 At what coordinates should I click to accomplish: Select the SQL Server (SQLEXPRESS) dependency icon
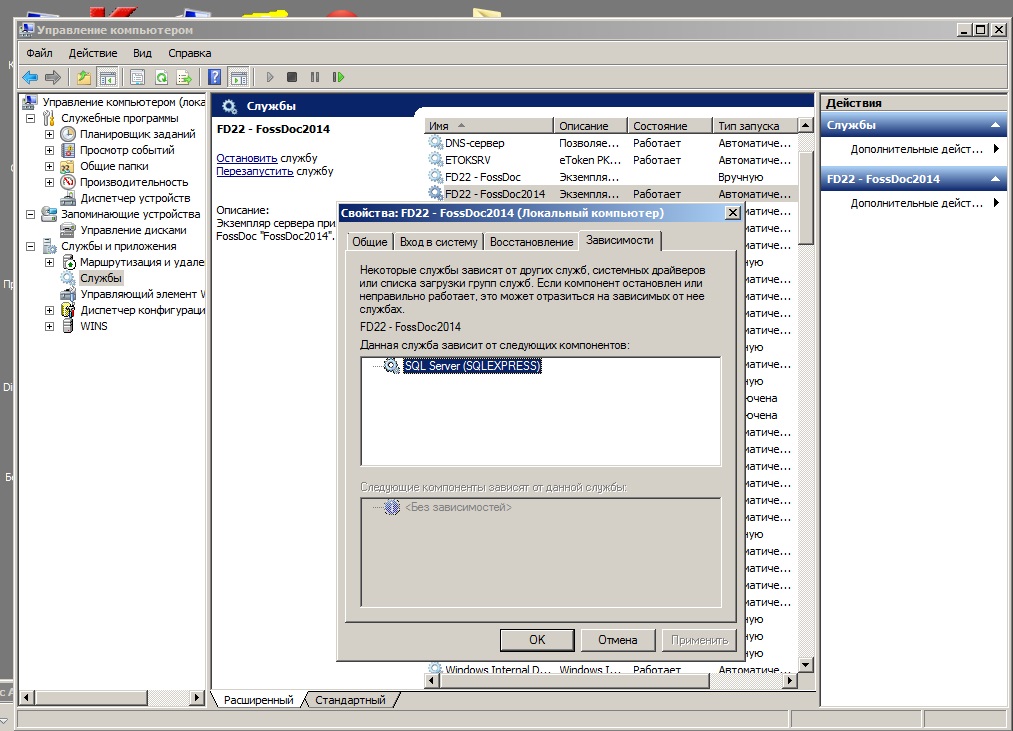[392, 366]
